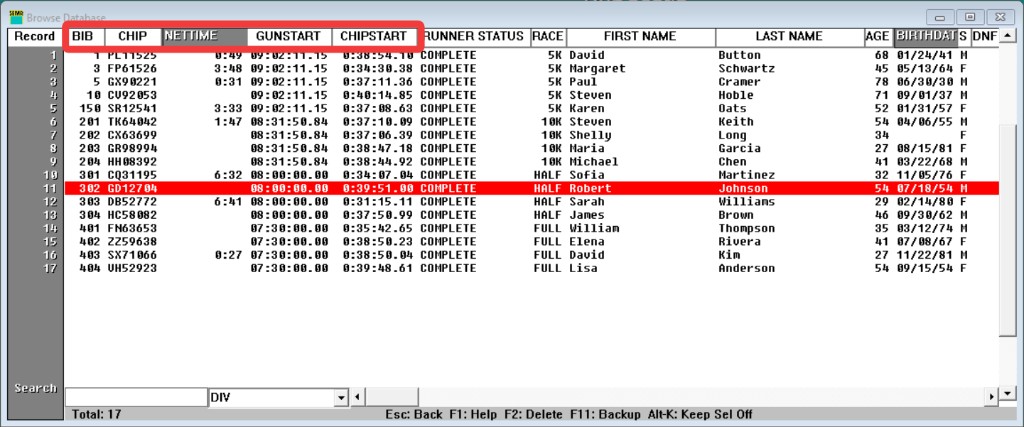
Task: Minimize the Browse Database window
Action: (942, 18)
